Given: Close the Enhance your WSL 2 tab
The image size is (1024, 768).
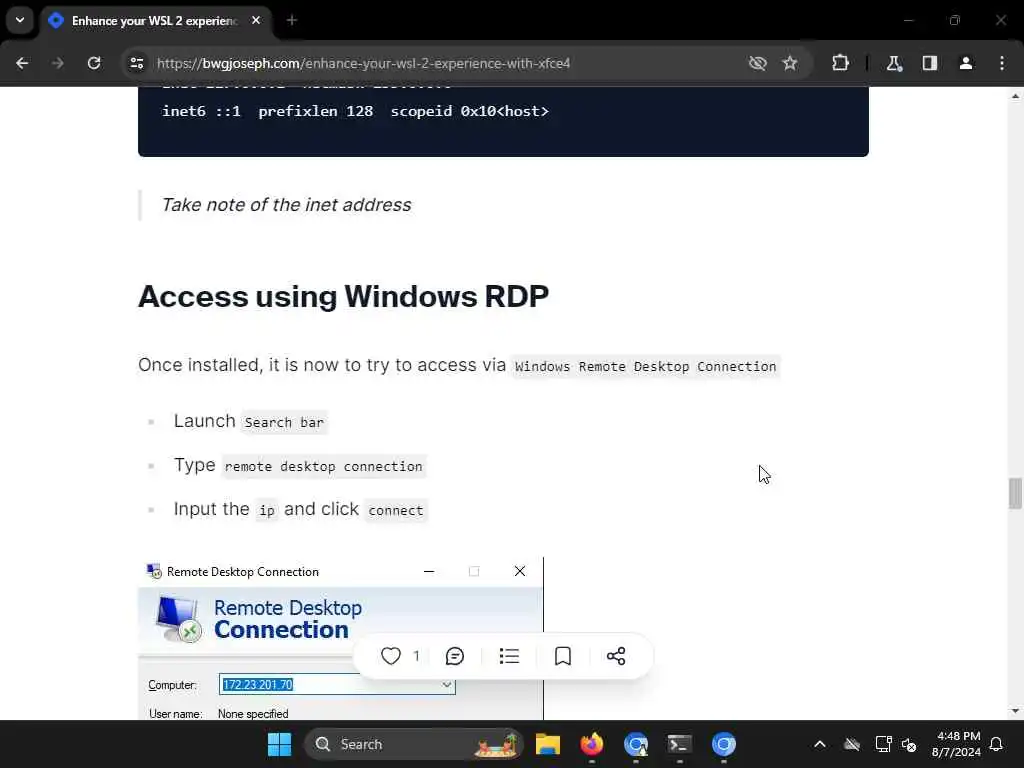Looking at the screenshot, I should (256, 20).
